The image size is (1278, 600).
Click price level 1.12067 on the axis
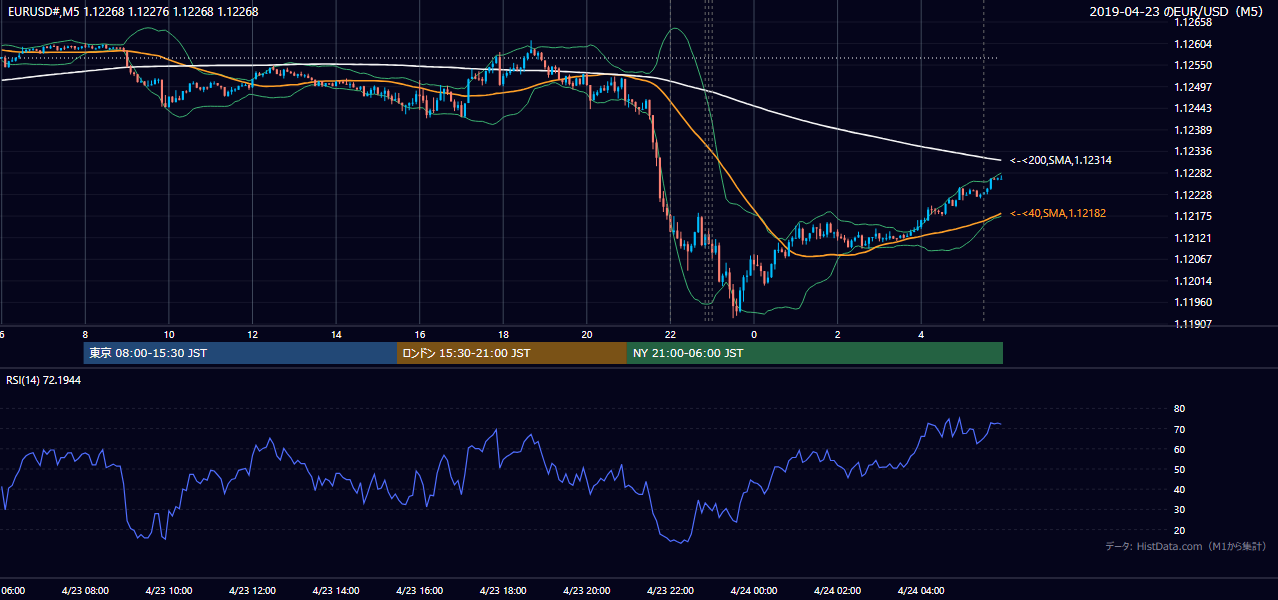click(1192, 259)
